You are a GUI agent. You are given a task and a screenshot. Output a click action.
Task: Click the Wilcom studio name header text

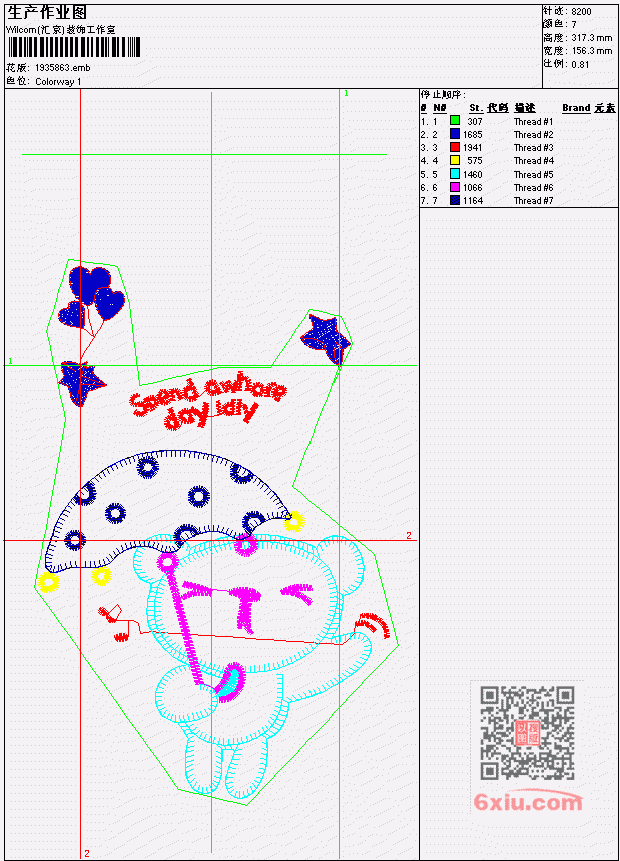tap(60, 30)
